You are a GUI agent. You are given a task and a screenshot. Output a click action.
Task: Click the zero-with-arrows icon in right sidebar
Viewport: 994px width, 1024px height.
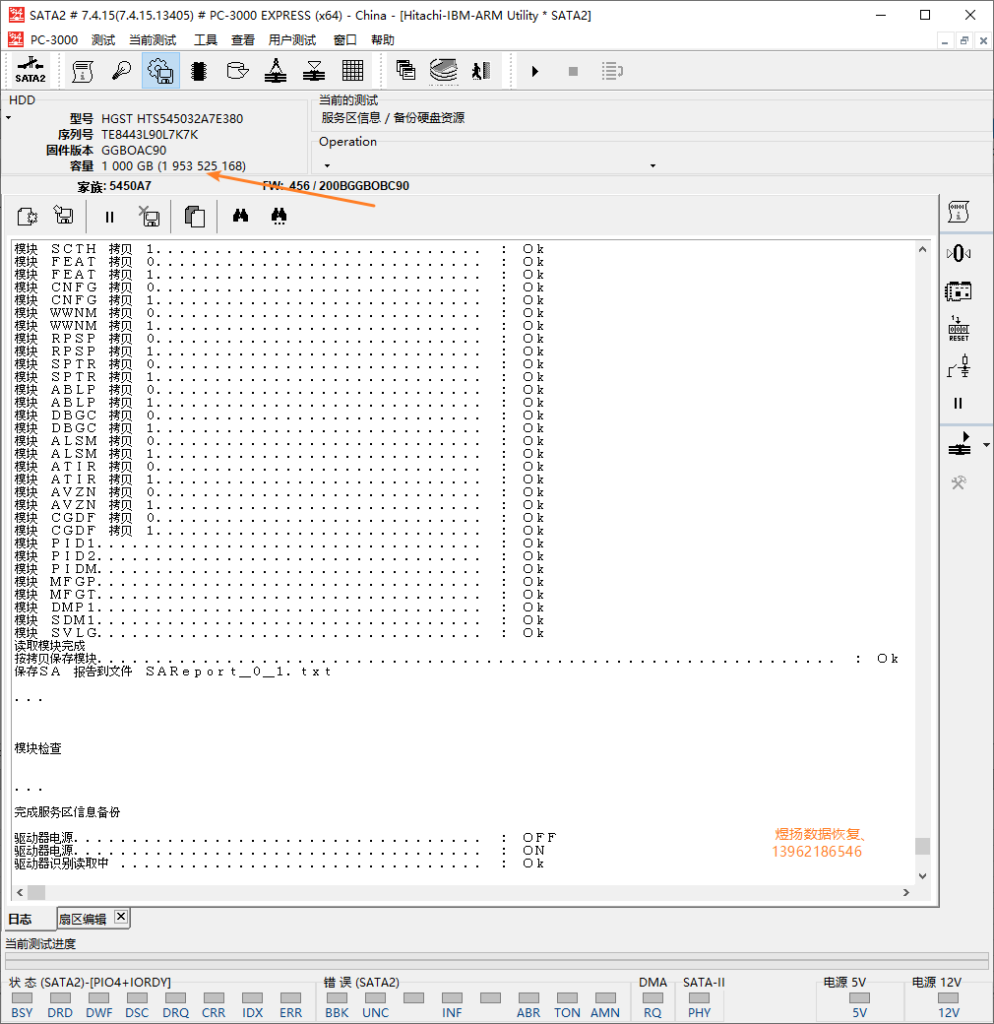click(958, 253)
